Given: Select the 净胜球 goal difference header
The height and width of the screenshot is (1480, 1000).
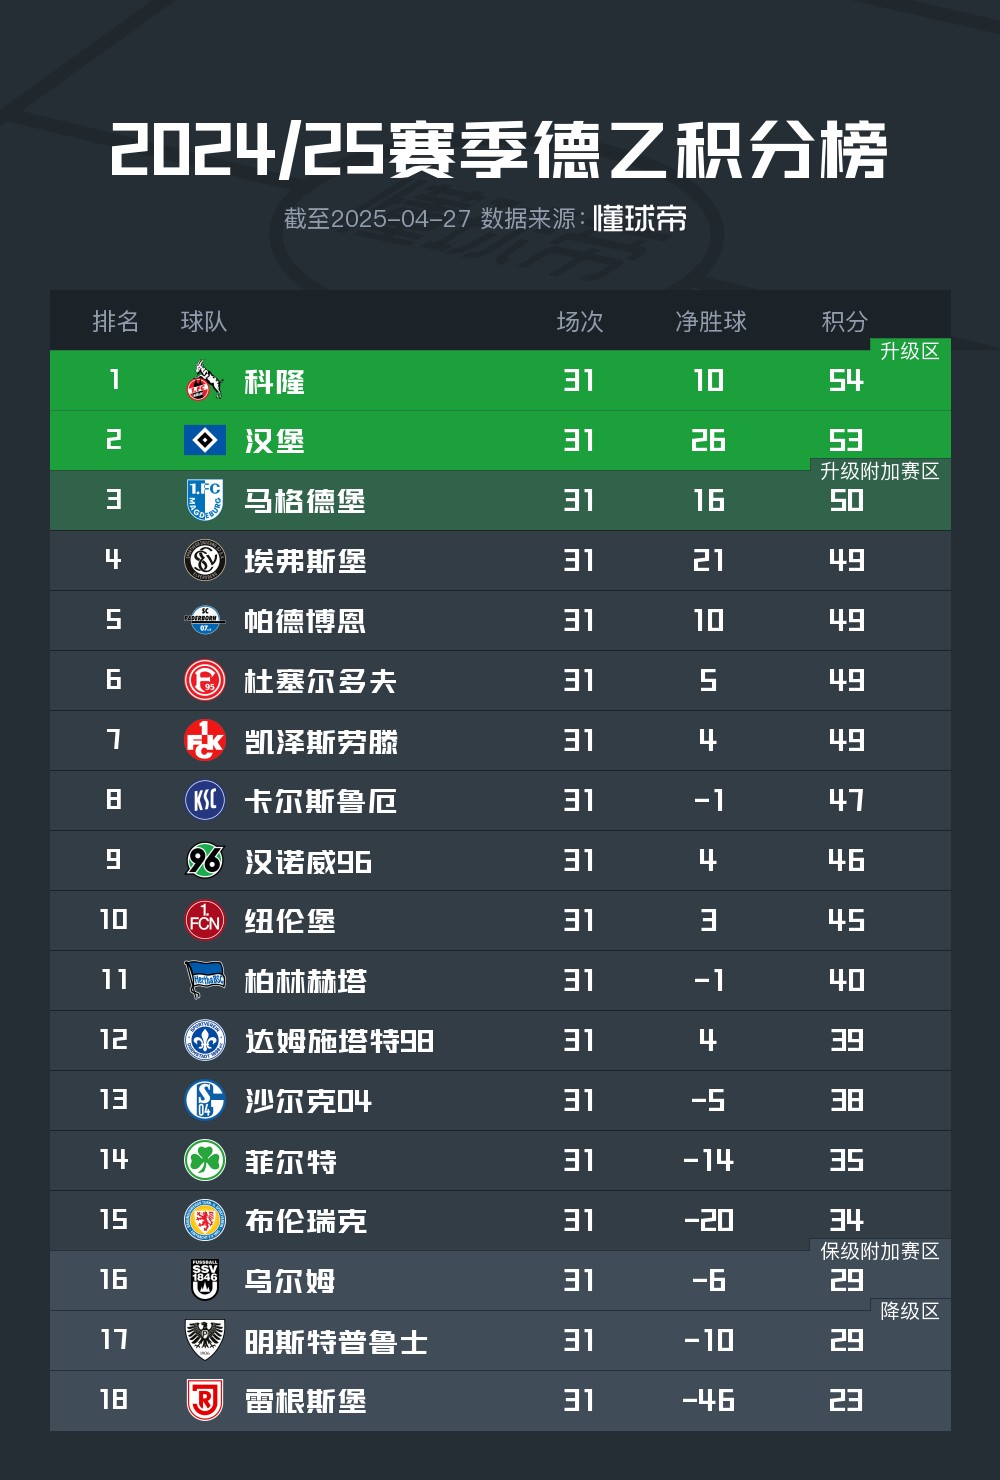Looking at the screenshot, I should click(711, 321).
